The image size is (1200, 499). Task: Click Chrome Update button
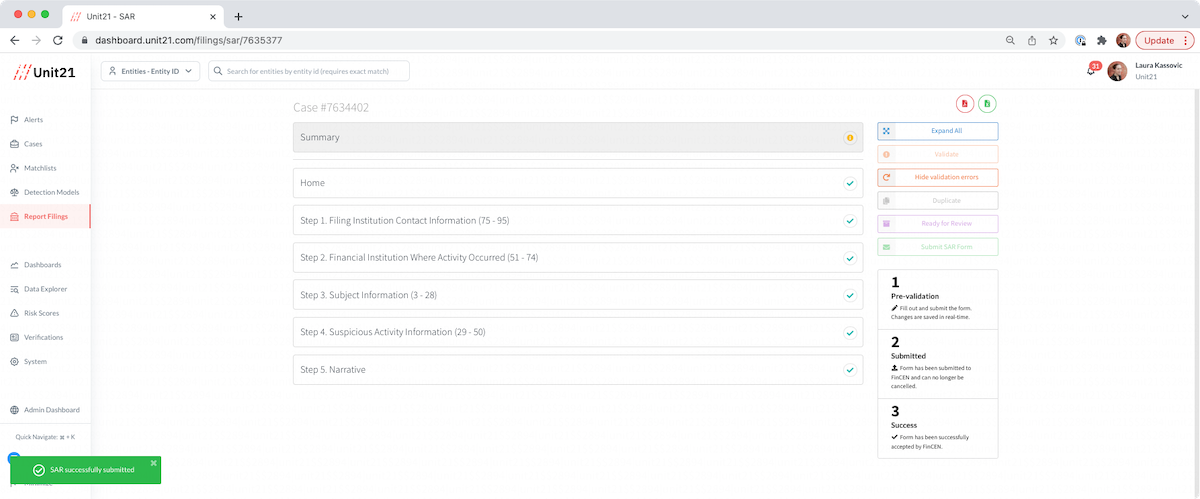tap(1163, 40)
